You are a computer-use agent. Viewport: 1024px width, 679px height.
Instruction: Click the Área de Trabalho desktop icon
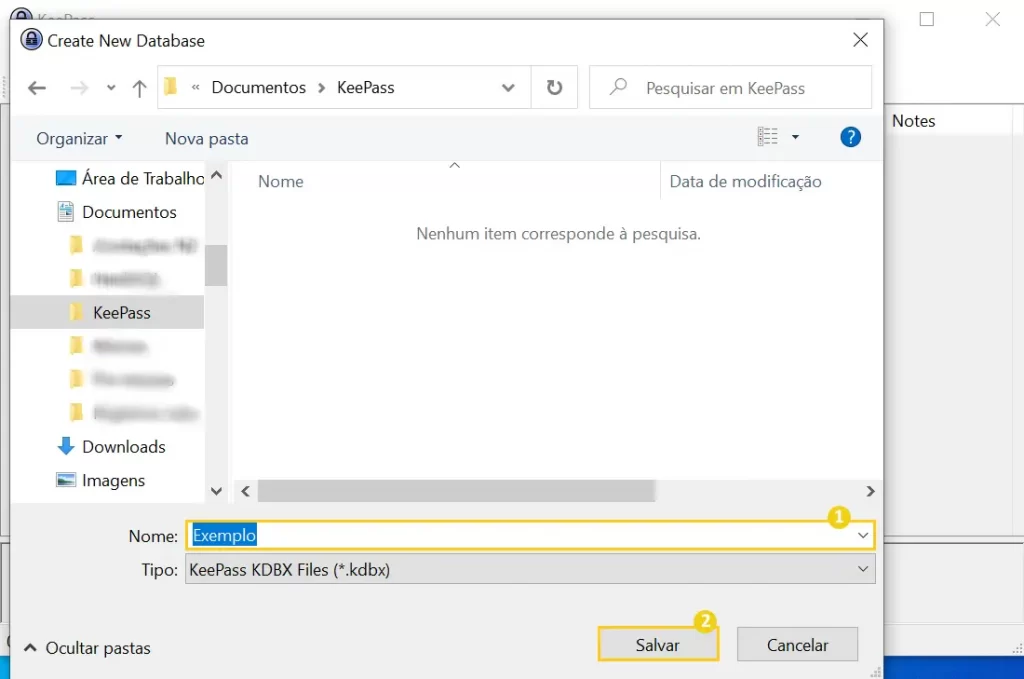[66, 178]
